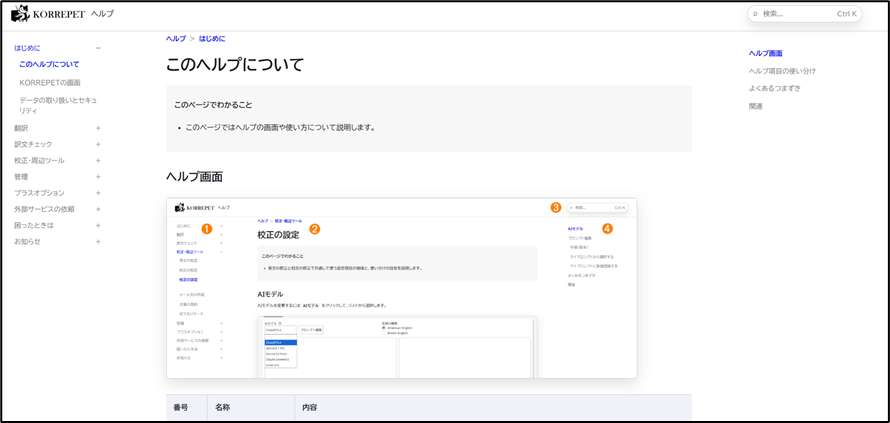Image resolution: width=890 pixels, height=423 pixels.
Task: Expand the 翻訳 sidebar section
Action: click(98, 128)
